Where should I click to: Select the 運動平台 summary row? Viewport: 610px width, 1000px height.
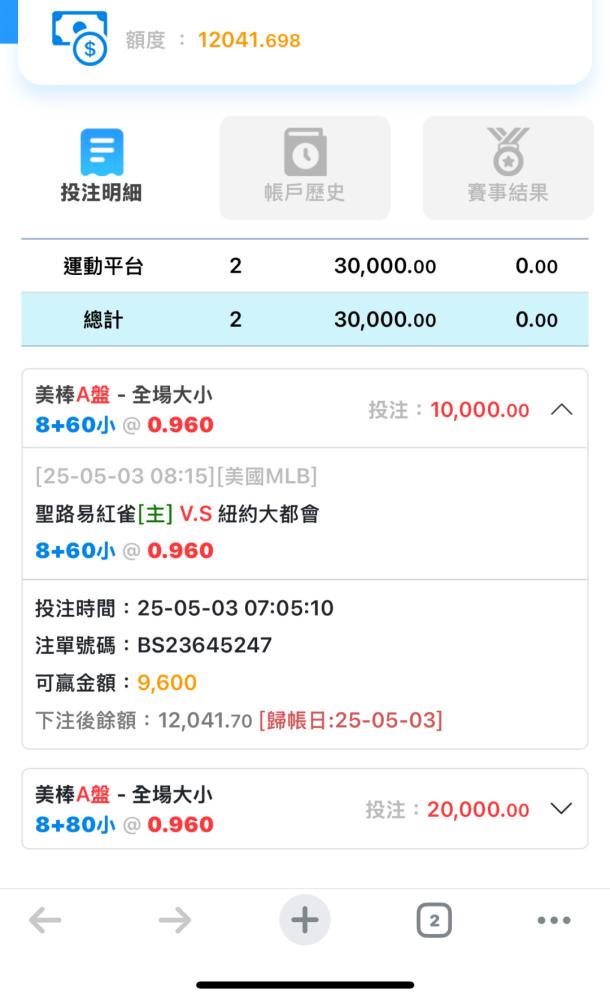(305, 266)
